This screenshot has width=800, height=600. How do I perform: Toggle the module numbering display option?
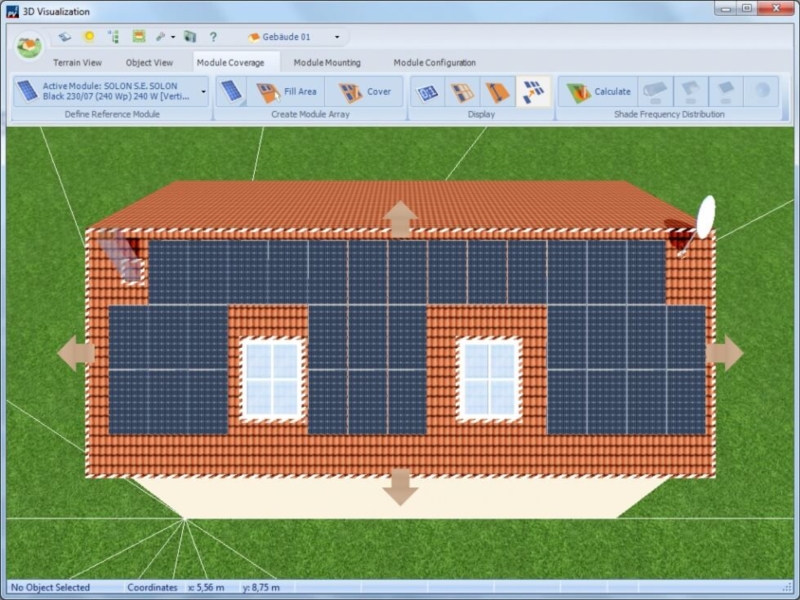428,92
